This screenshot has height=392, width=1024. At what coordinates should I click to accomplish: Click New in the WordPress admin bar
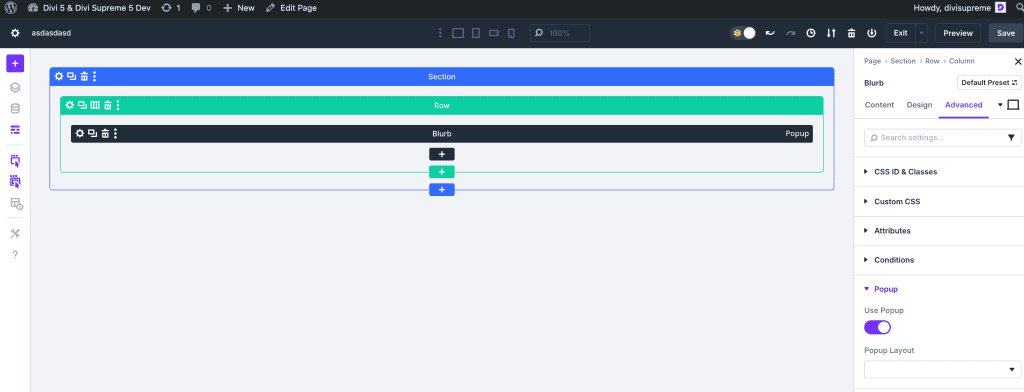(239, 8)
